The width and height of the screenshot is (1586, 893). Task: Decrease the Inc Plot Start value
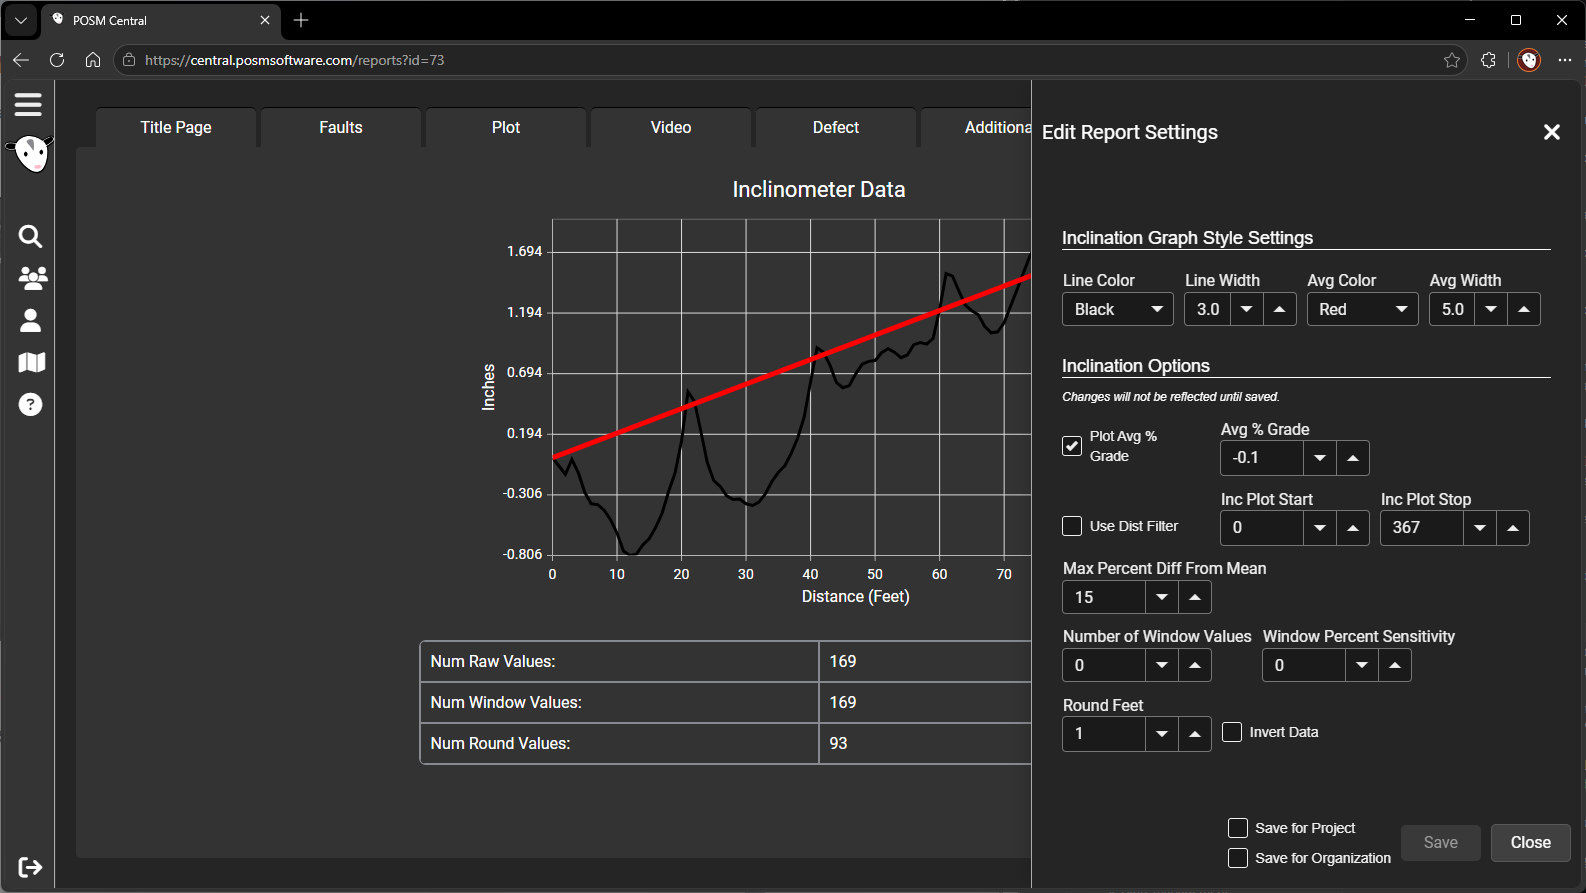tap(1320, 528)
